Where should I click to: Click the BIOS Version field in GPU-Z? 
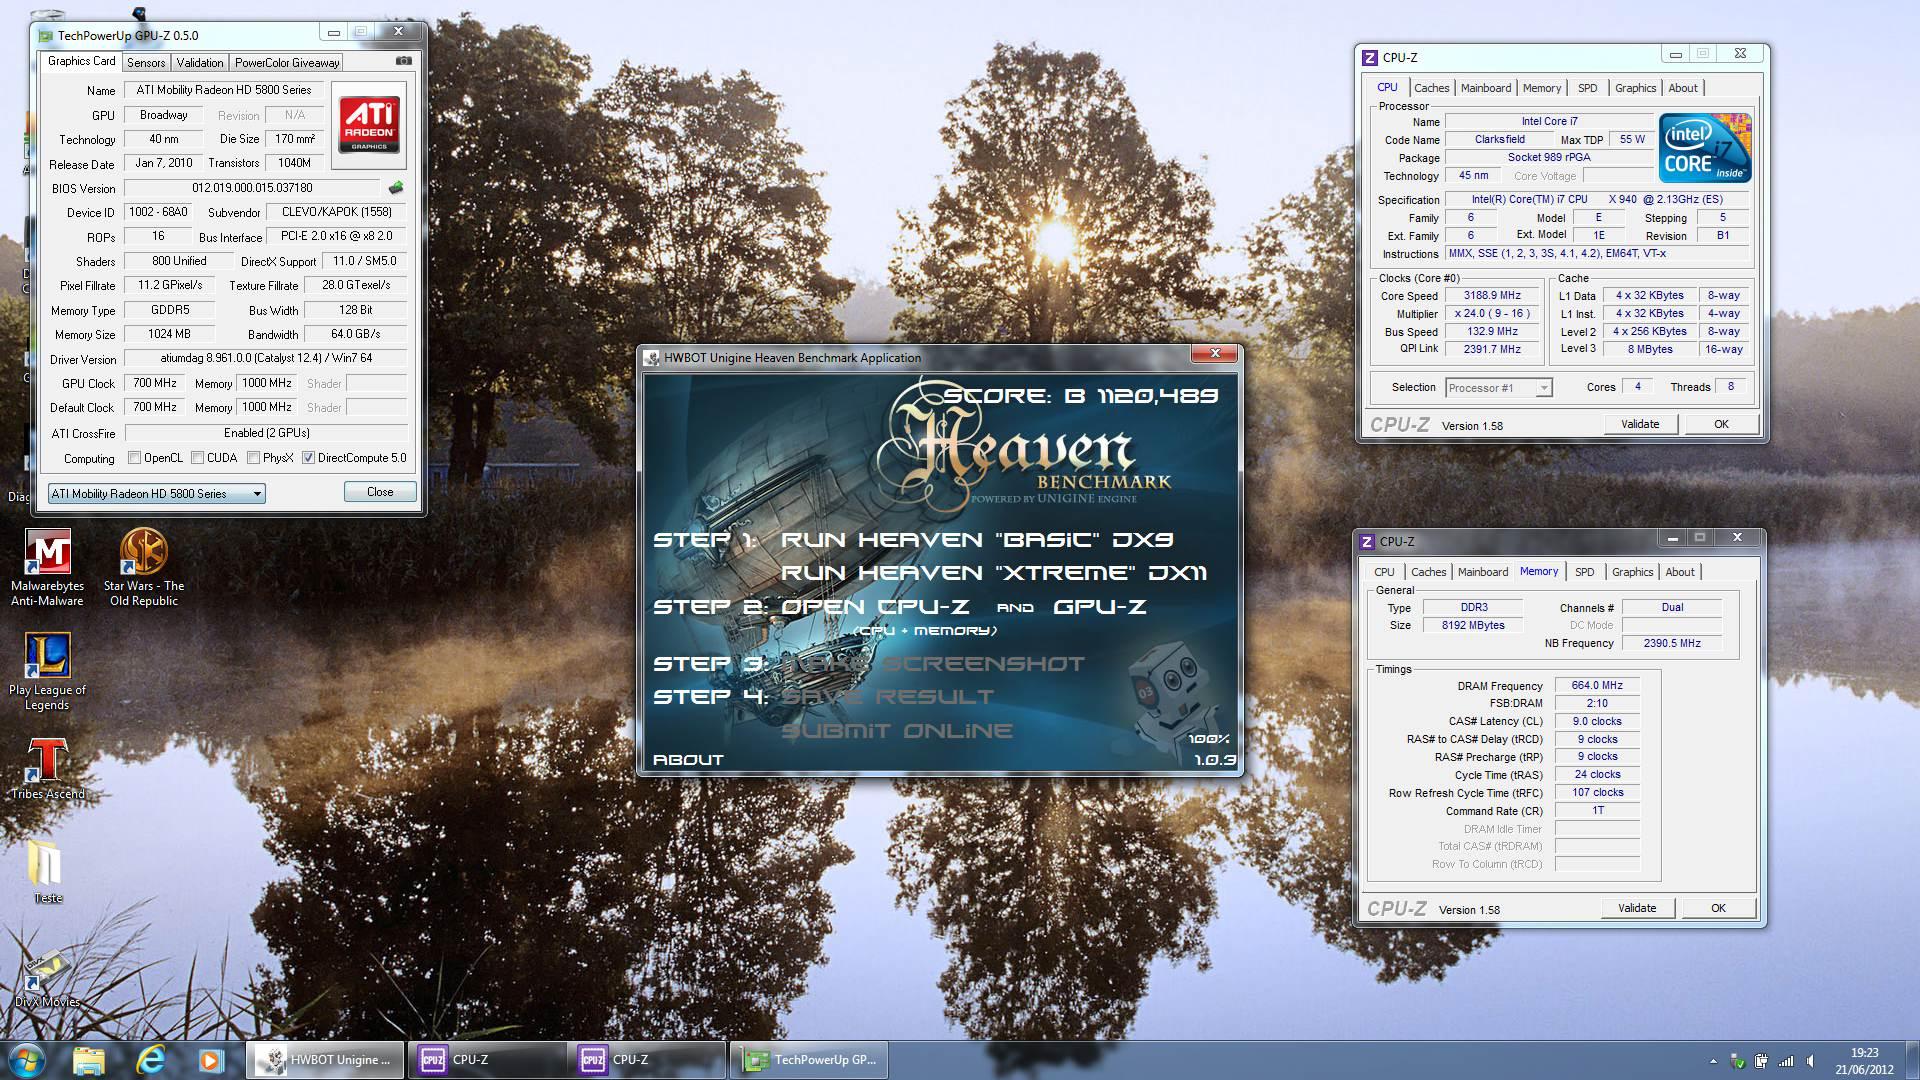click(x=252, y=188)
